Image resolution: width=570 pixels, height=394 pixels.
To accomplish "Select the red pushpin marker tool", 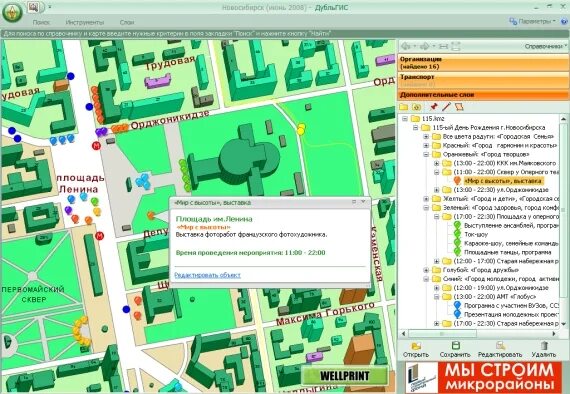I will 434,107.
